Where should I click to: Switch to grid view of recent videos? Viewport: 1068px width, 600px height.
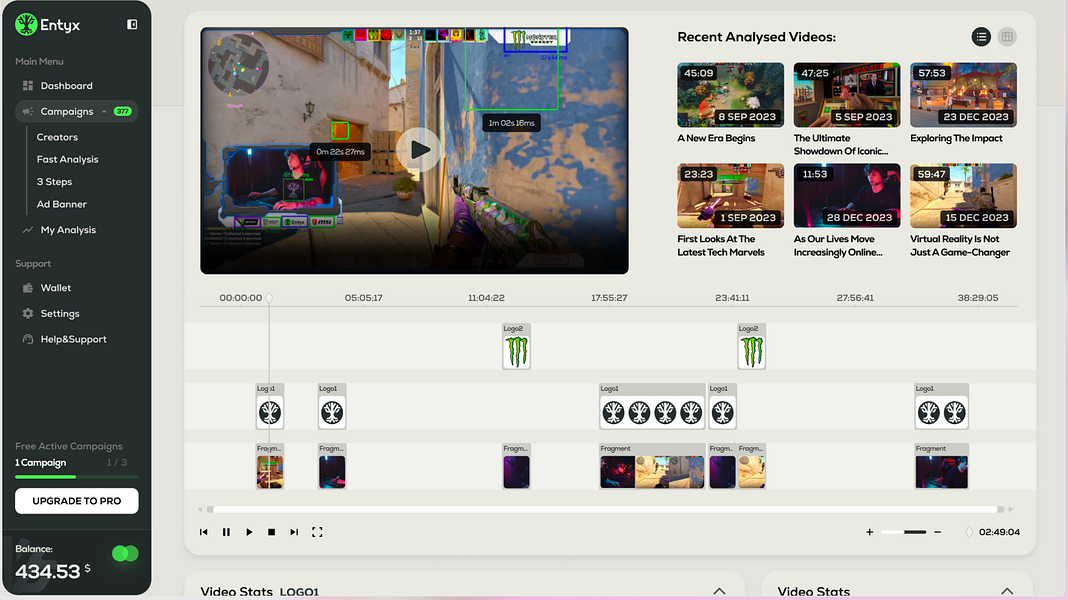point(1007,37)
